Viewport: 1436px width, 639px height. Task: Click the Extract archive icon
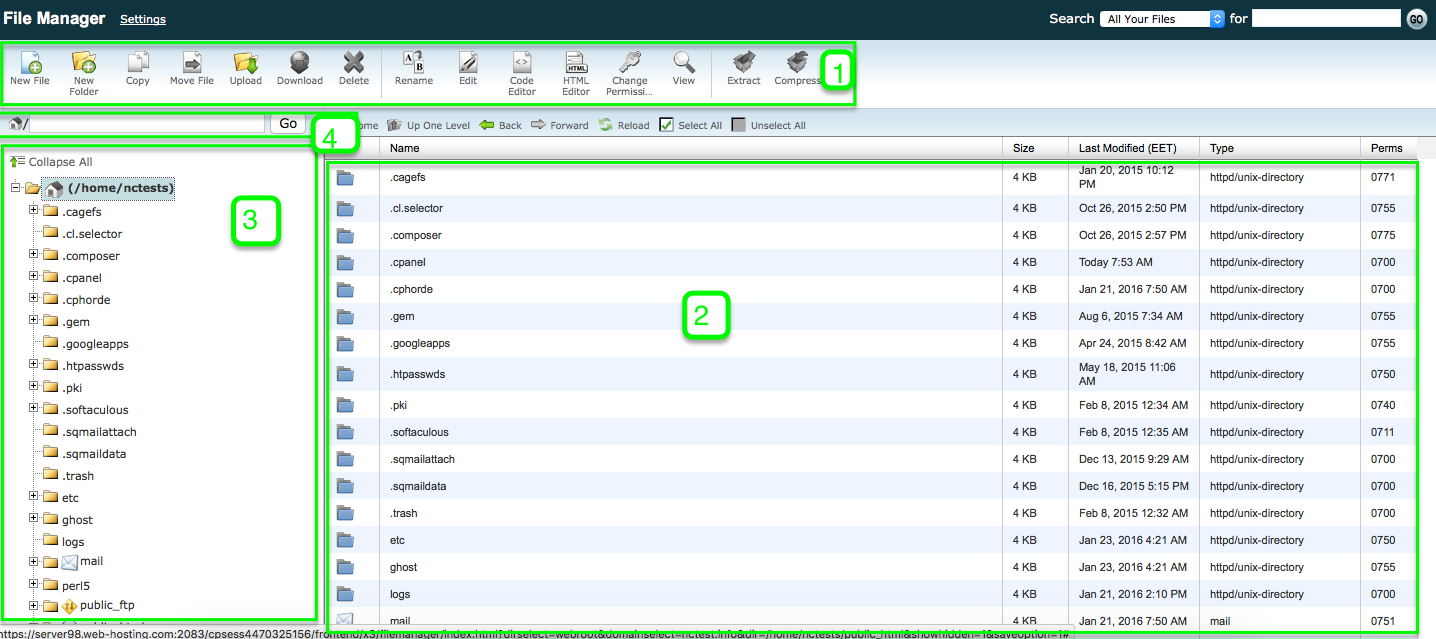744,63
